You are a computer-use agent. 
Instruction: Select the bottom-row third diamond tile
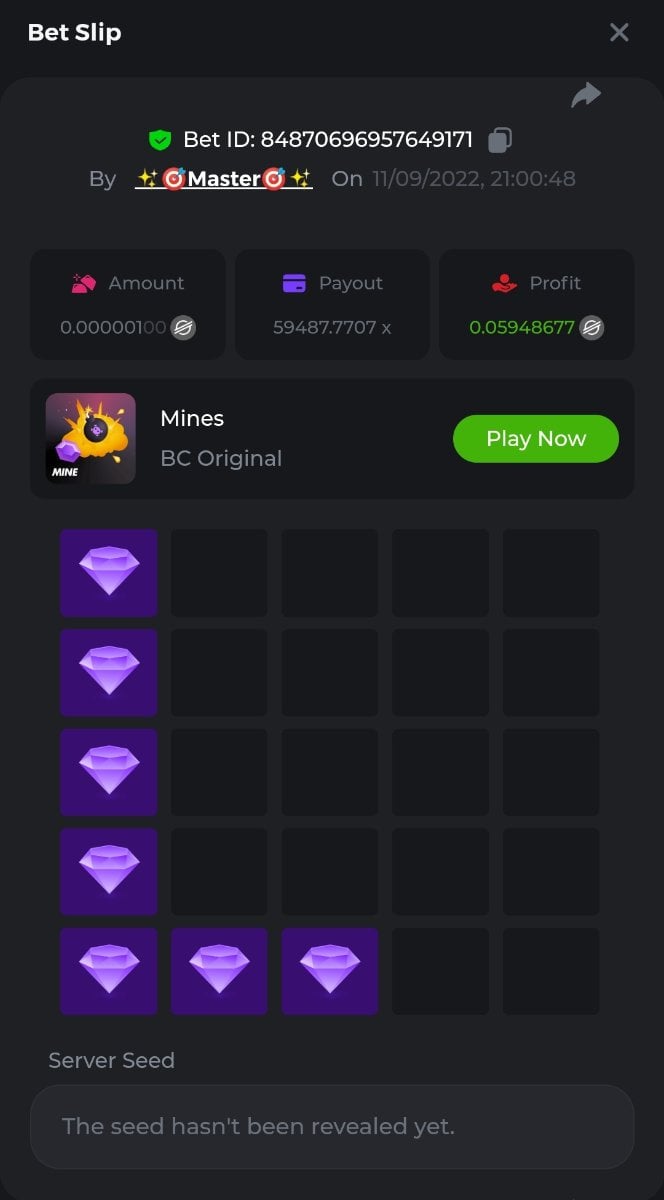pyautogui.click(x=330, y=972)
